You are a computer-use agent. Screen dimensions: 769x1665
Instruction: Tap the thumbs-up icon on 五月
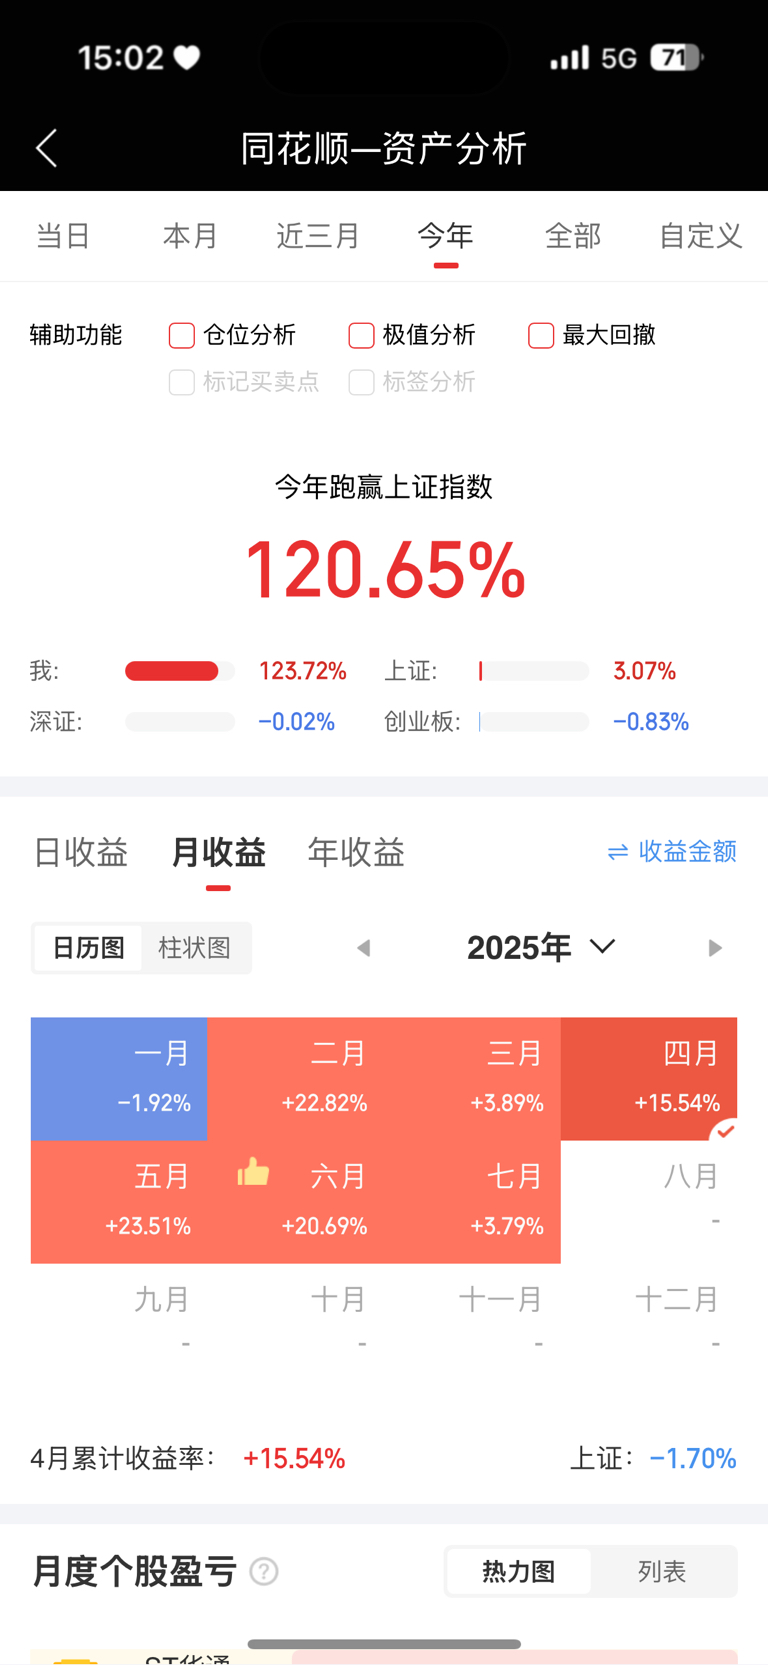point(254,1171)
